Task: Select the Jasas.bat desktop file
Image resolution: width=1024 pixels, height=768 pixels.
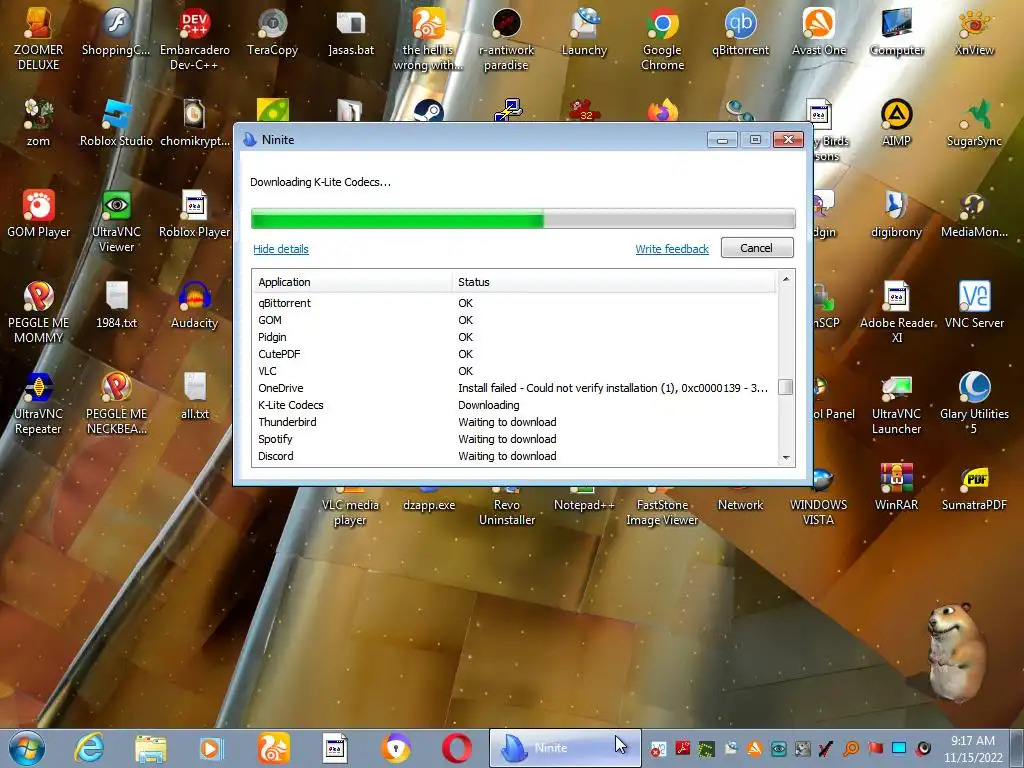Action: tap(351, 33)
